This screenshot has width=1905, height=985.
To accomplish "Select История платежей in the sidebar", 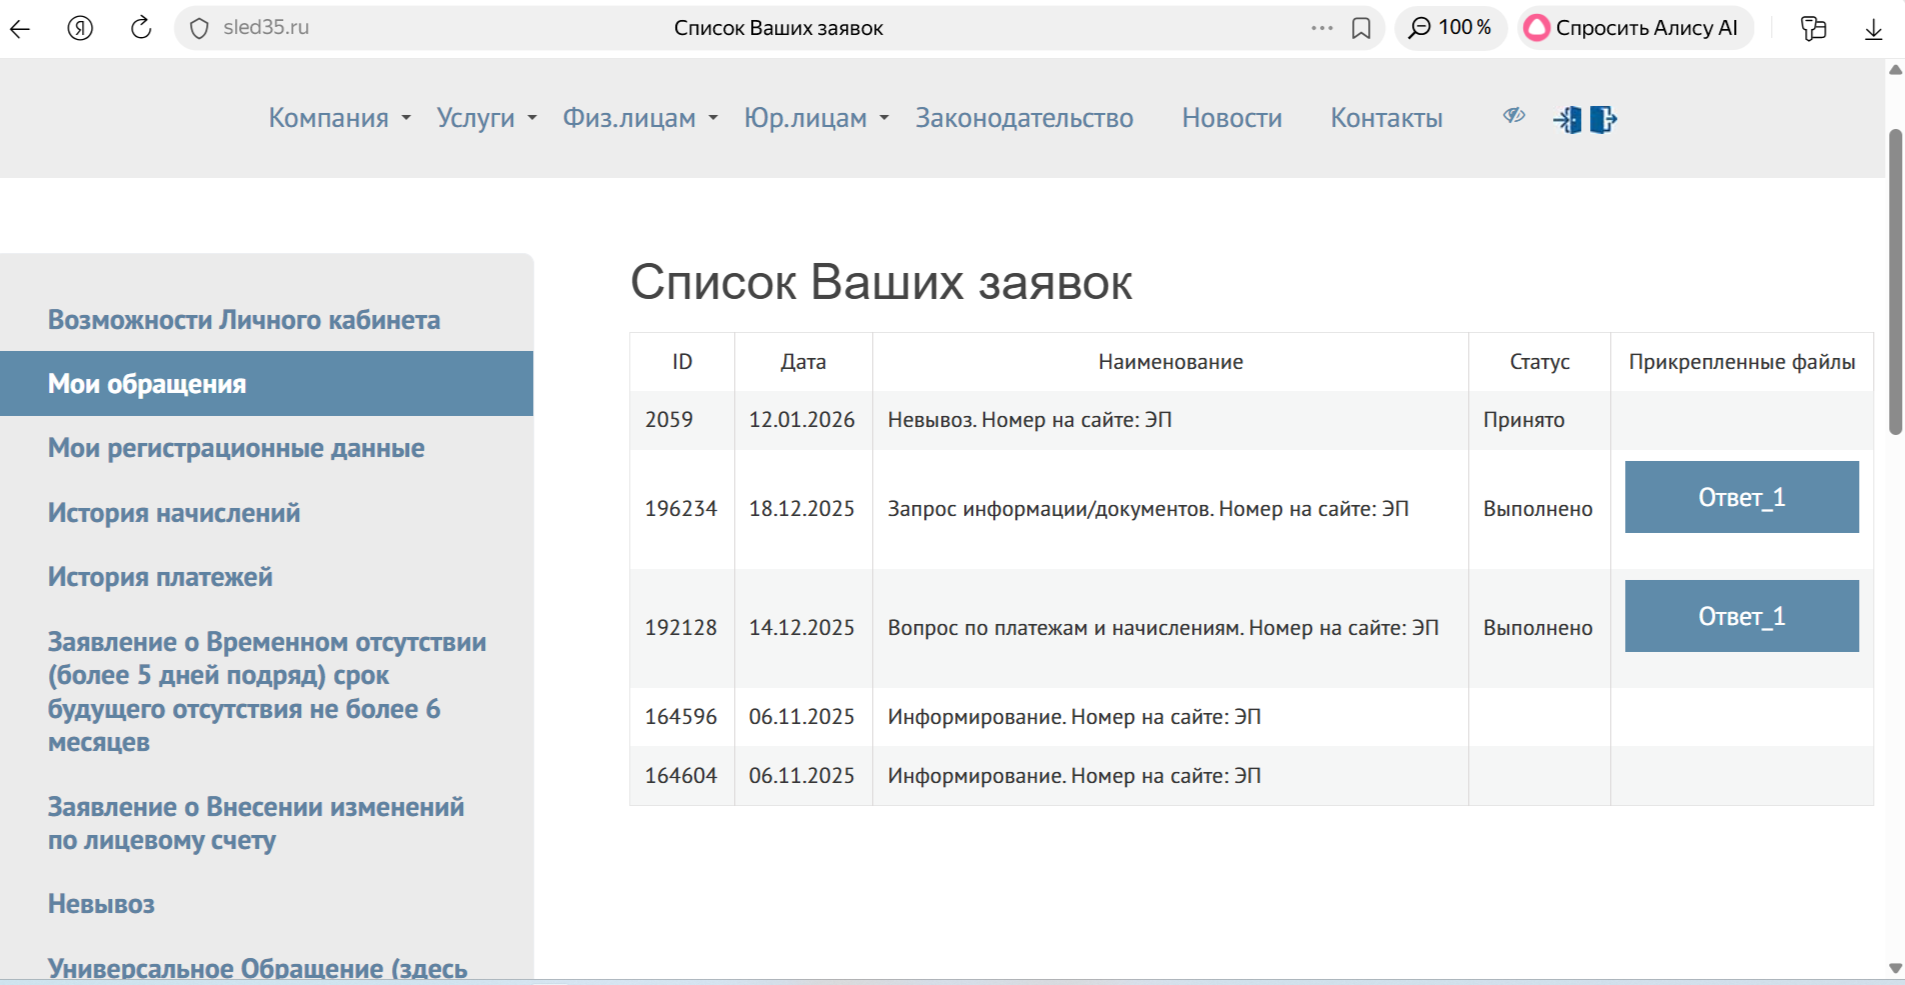I will pyautogui.click(x=160, y=577).
